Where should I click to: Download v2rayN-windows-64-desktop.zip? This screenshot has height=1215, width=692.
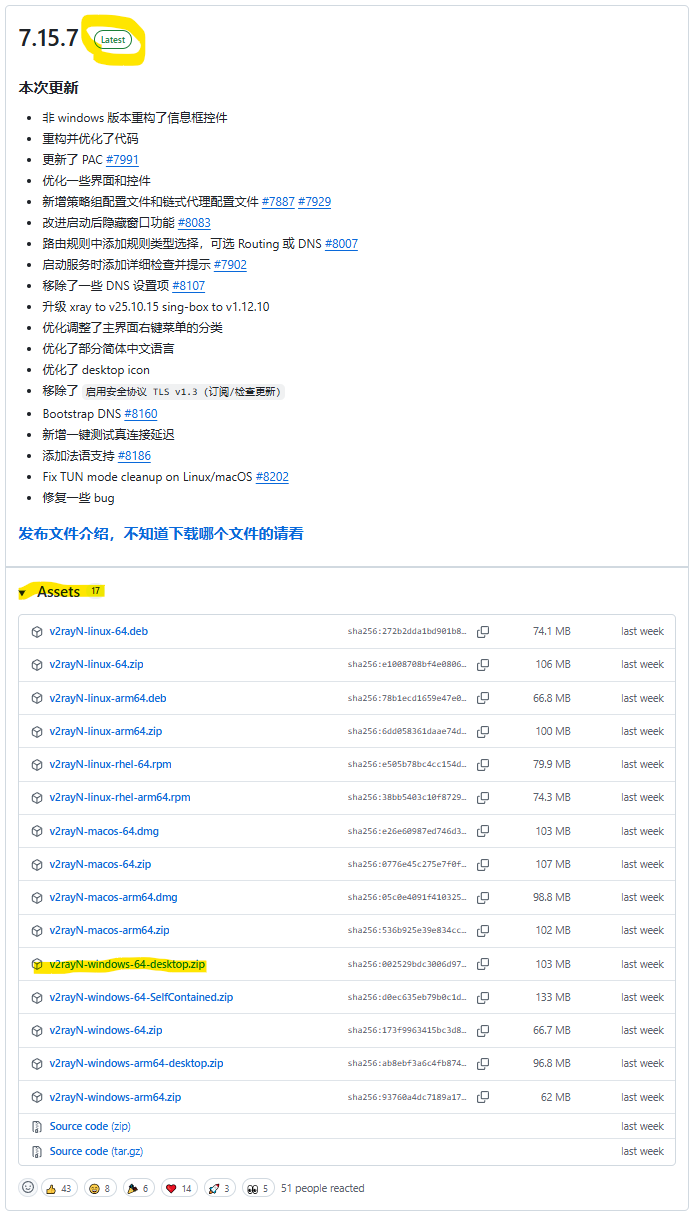tap(127, 965)
